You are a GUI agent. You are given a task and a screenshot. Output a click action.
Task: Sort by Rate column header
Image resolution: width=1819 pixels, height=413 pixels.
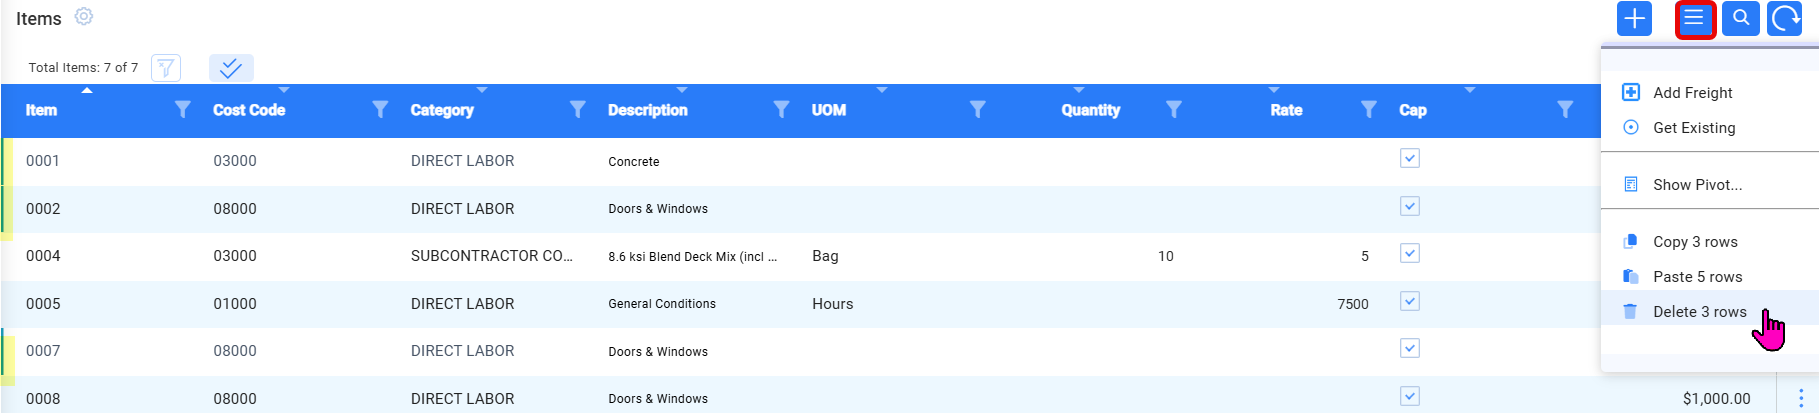1286,110
